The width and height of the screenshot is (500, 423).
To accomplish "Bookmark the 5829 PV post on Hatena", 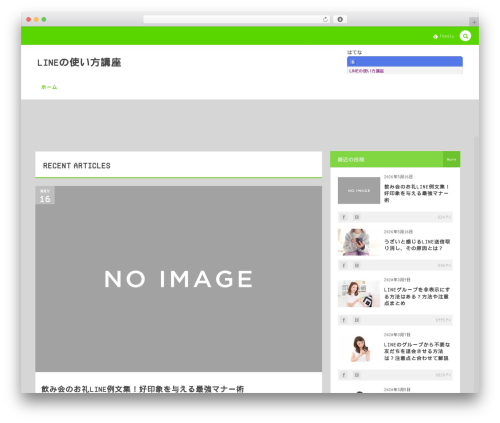I will (x=356, y=375).
